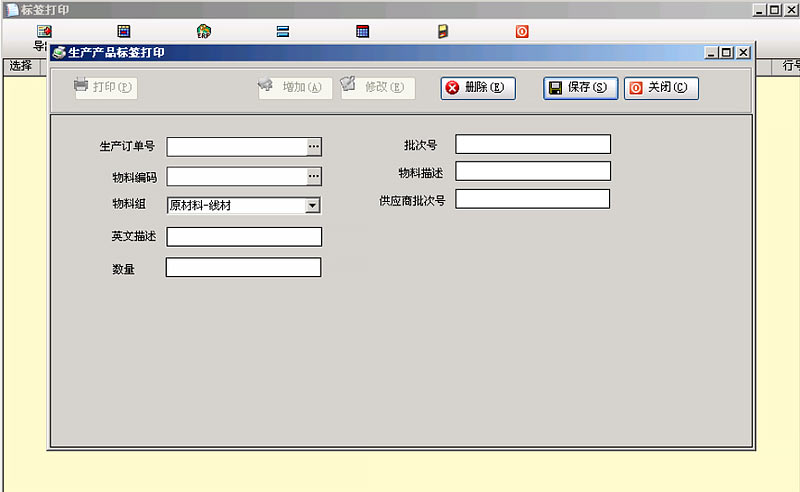Focus the 数量 text field
This screenshot has height=492, width=800.
(243, 268)
